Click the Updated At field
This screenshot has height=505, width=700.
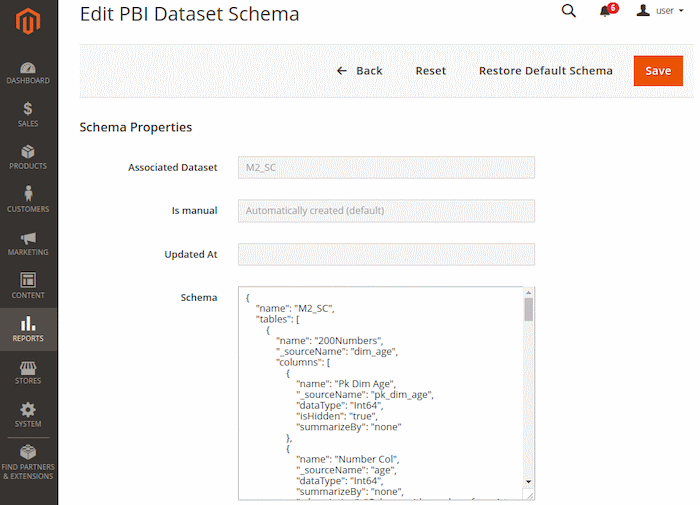click(386, 254)
